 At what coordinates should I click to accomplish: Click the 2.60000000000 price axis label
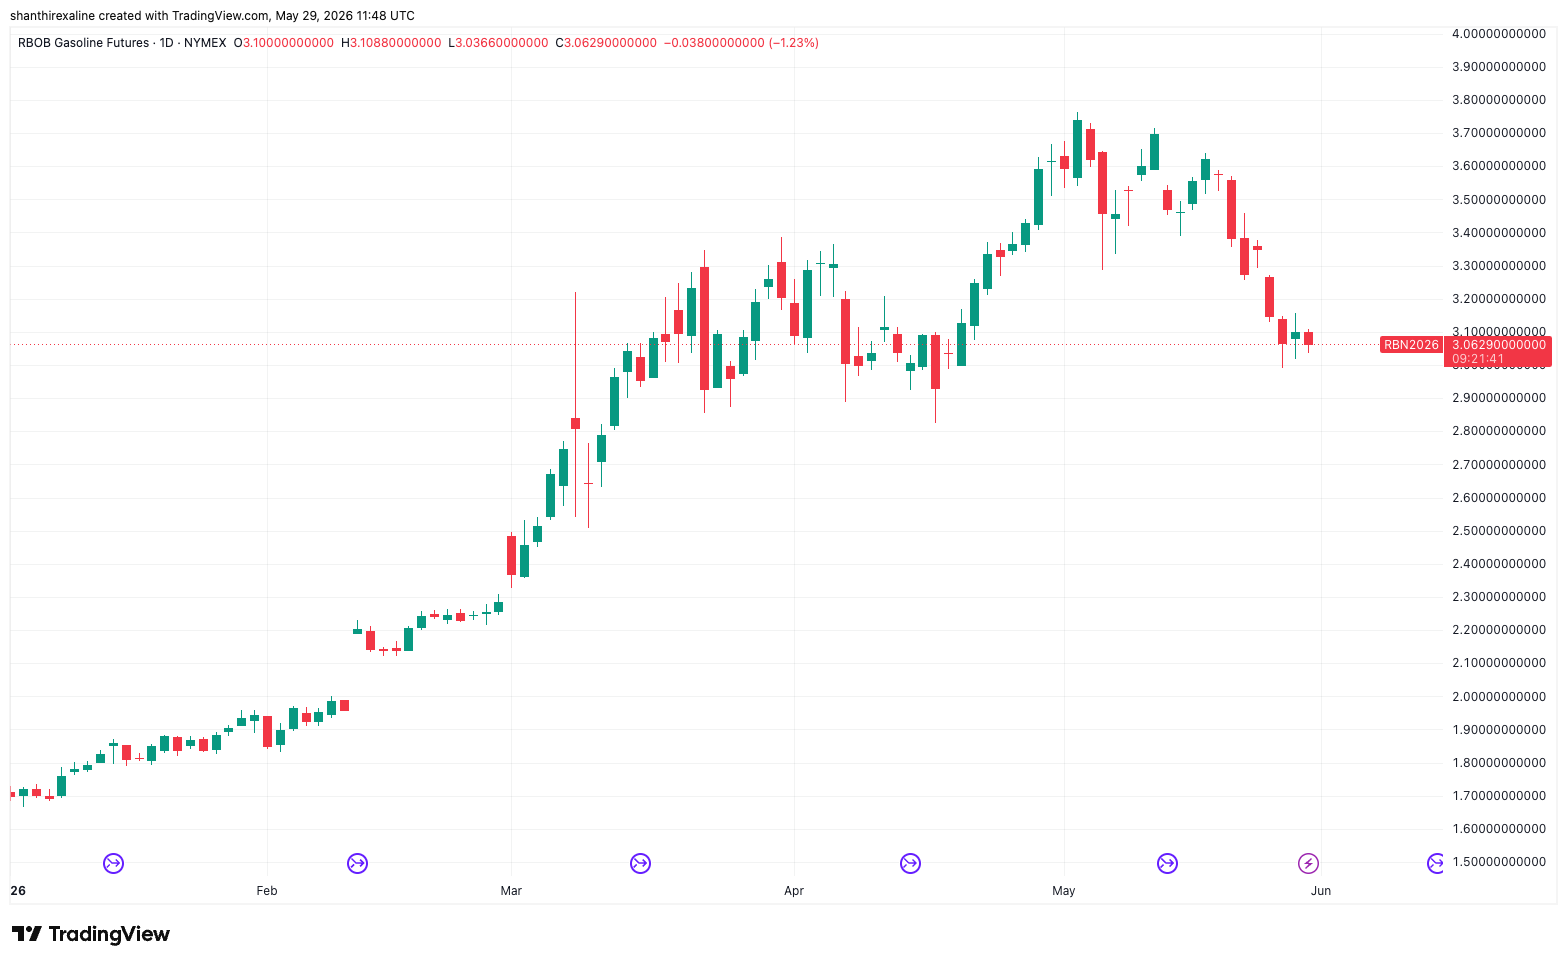(x=1499, y=498)
